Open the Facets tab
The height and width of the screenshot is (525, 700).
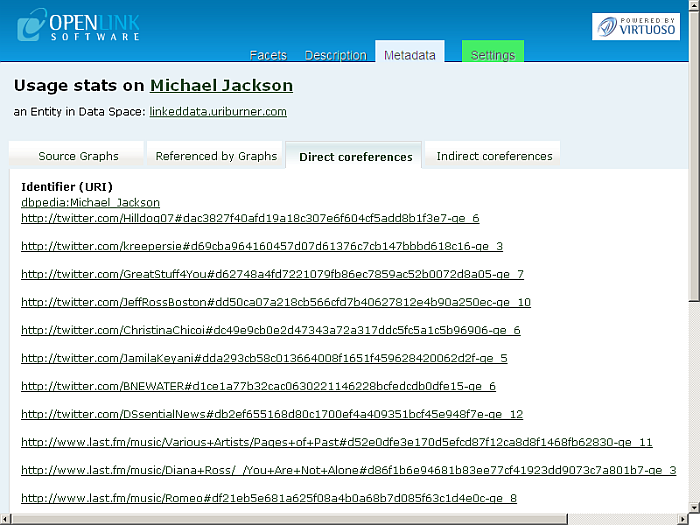pyautogui.click(x=267, y=55)
